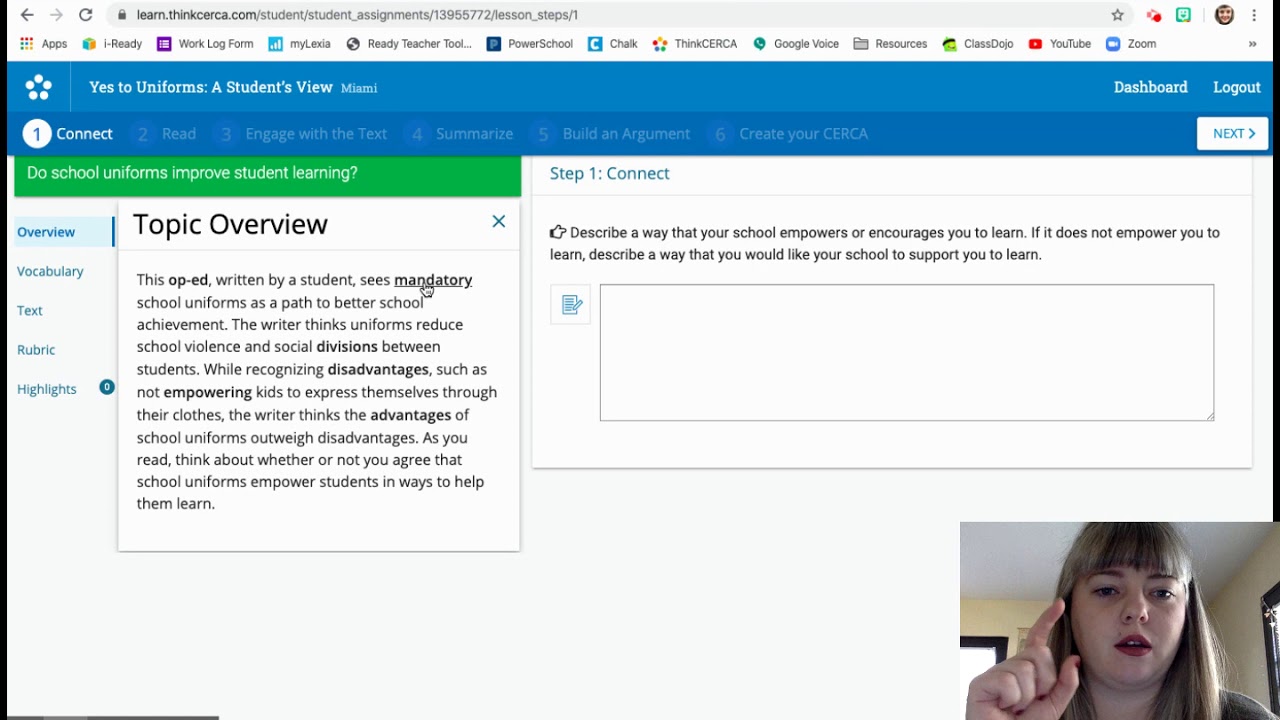Viewport: 1280px width, 720px height.
Task: Select the Rubric sidebar tab
Action: point(36,349)
